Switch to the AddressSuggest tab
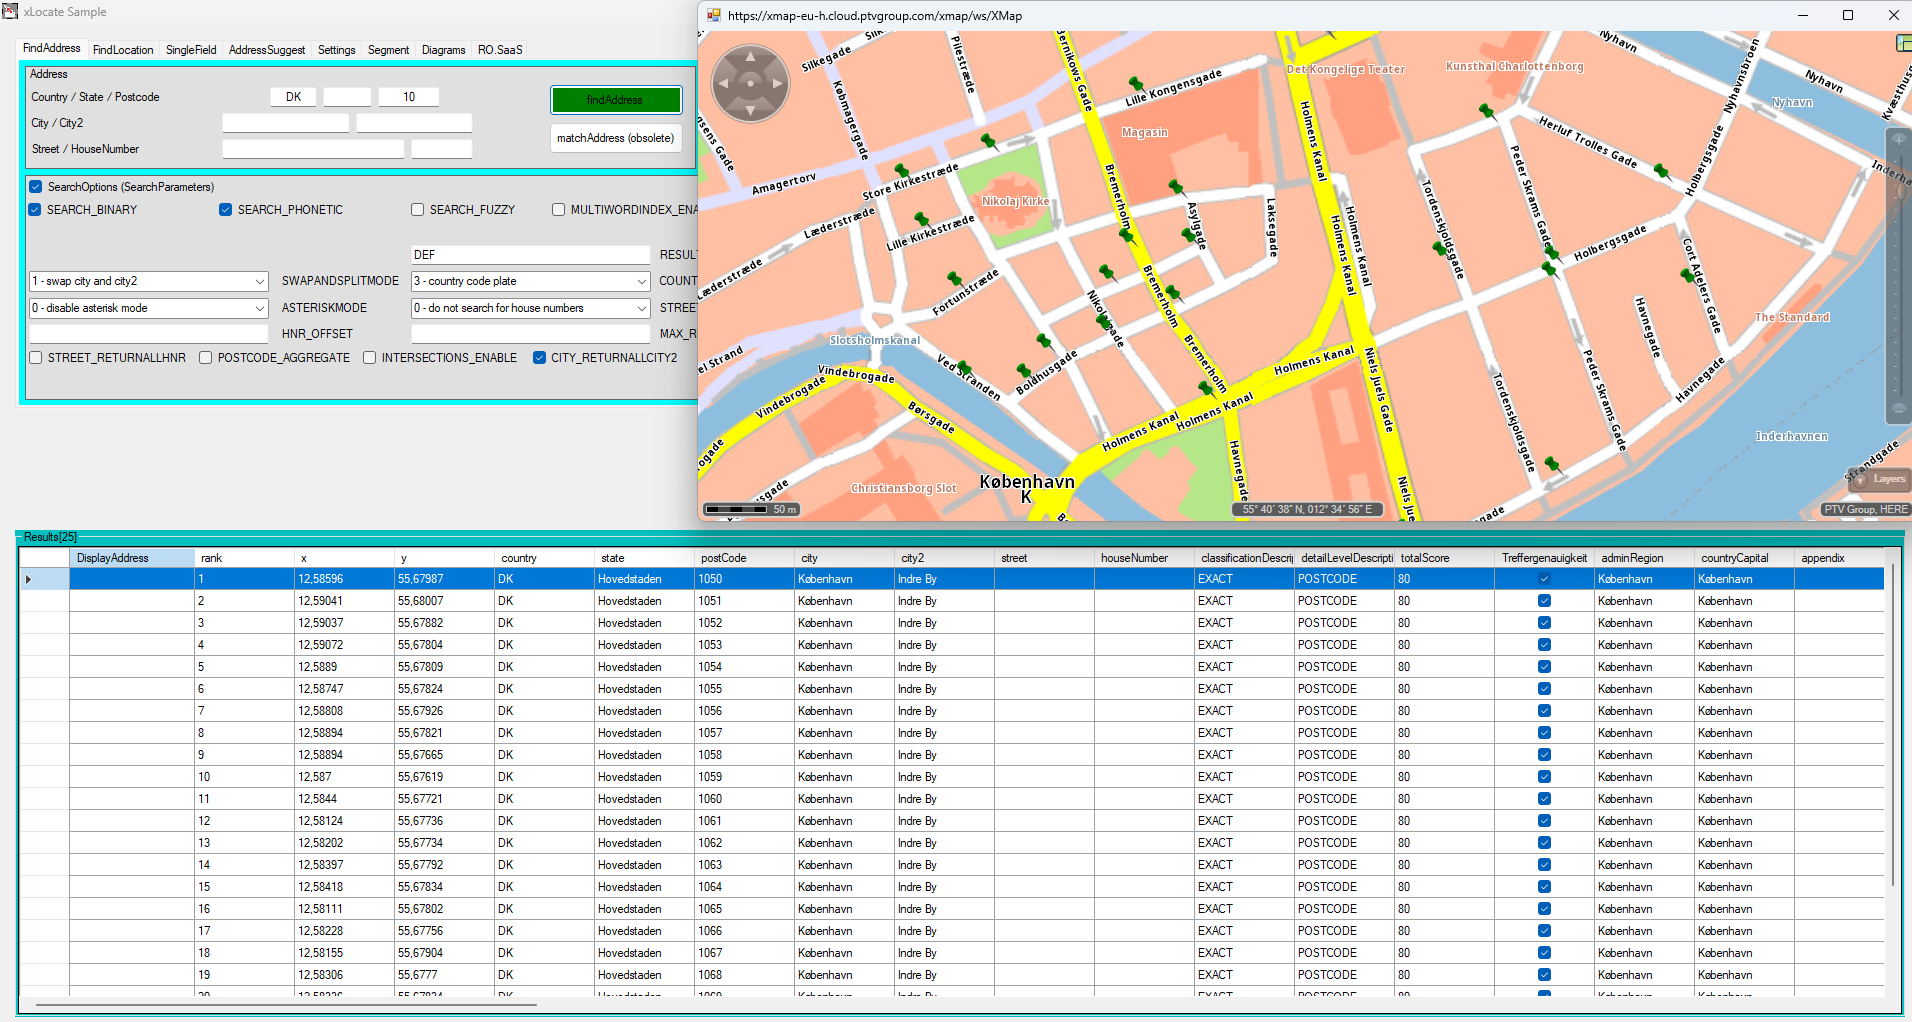The image size is (1912, 1022). pyautogui.click(x=266, y=50)
